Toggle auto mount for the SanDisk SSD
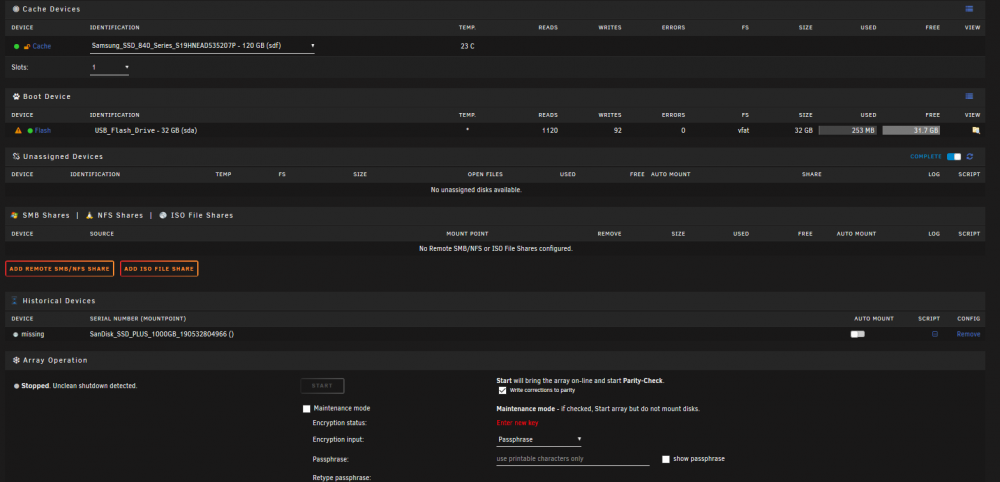The width and height of the screenshot is (1000, 482). click(x=858, y=334)
